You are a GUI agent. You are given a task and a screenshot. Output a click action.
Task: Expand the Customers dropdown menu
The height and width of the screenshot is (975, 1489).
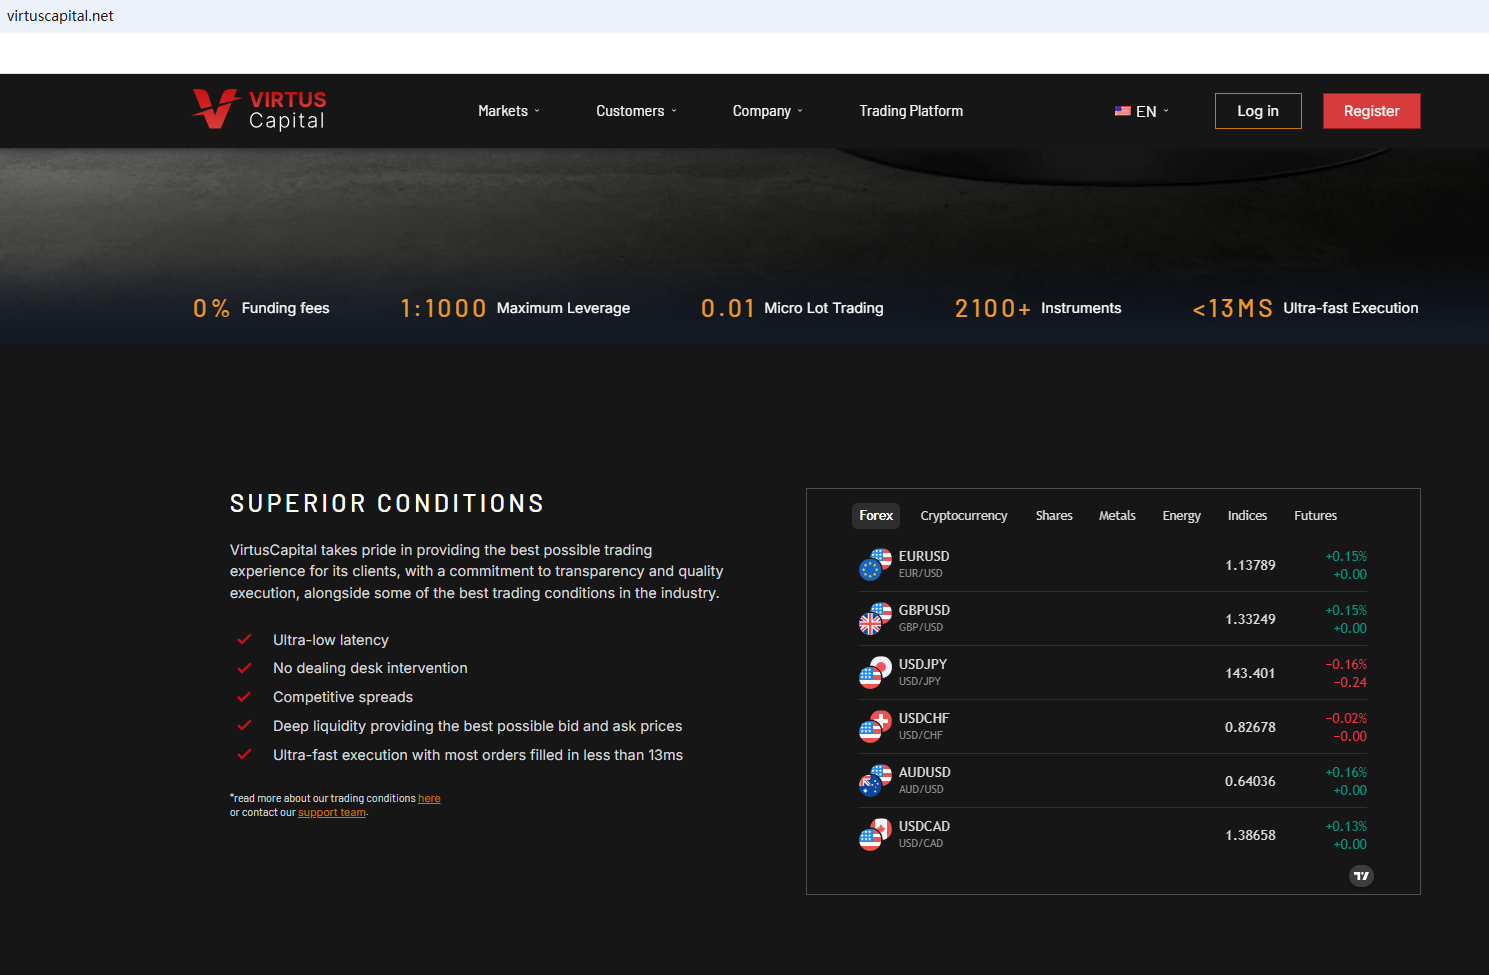tap(636, 111)
